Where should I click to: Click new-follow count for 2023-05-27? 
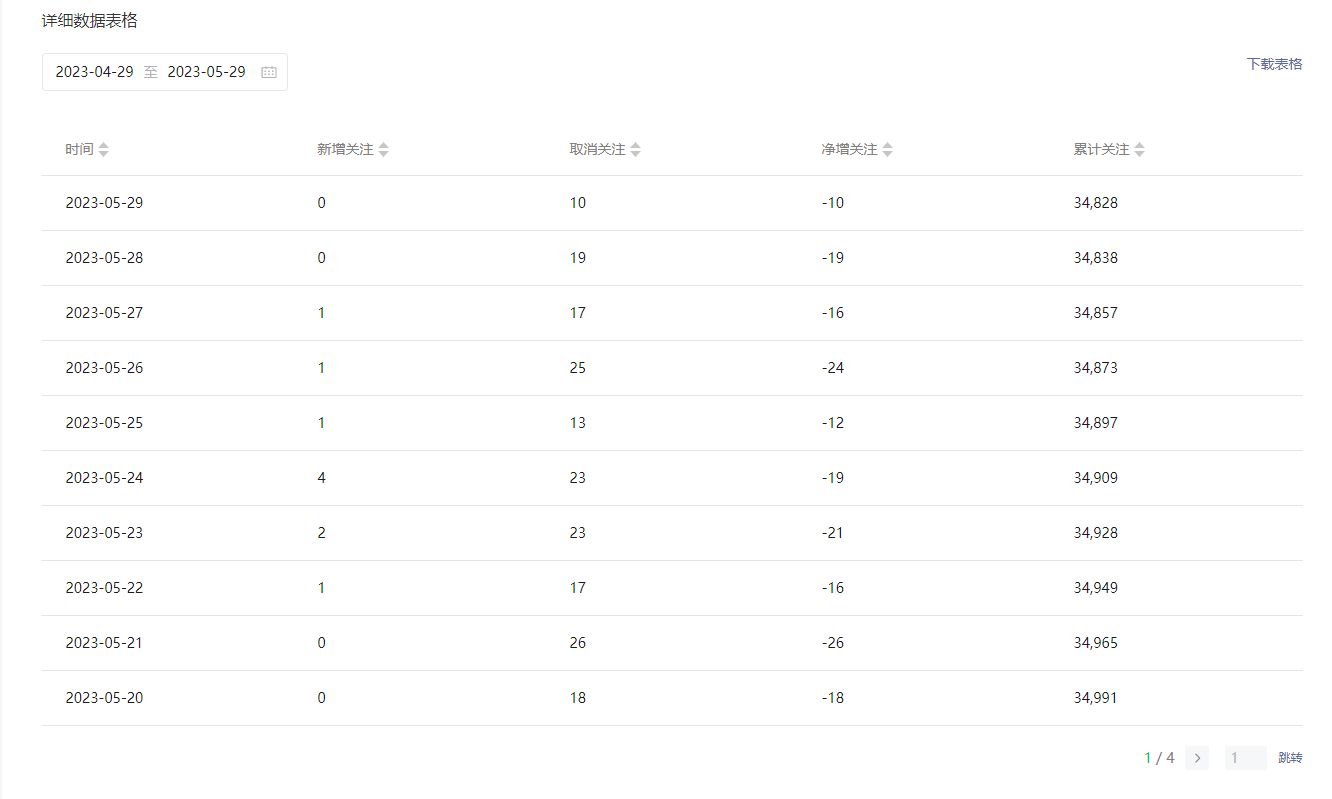[x=321, y=313]
